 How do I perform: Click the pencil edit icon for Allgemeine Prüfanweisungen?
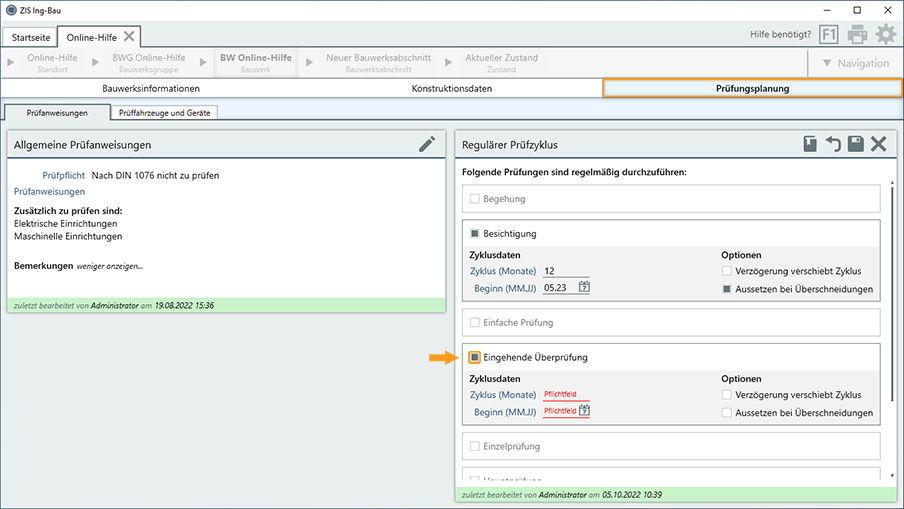pyautogui.click(x=427, y=144)
